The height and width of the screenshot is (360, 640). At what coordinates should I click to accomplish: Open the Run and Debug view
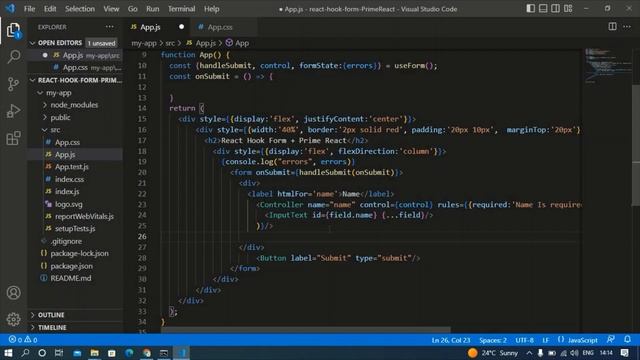[13, 111]
